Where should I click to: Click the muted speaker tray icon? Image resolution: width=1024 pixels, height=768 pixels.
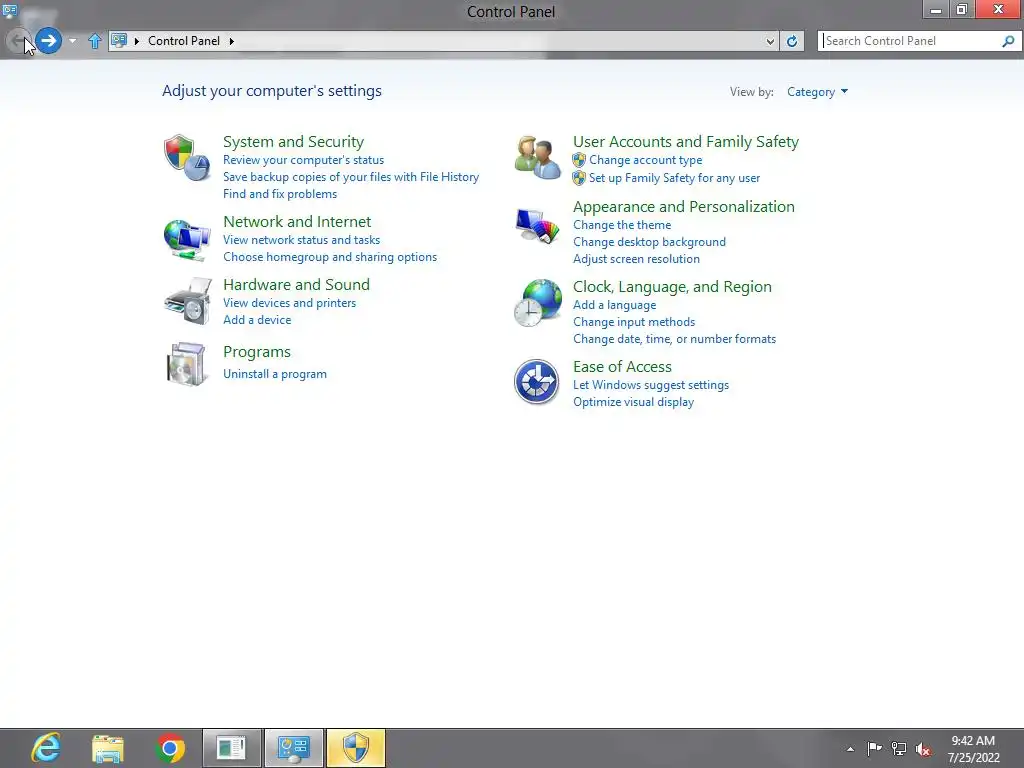click(x=923, y=749)
